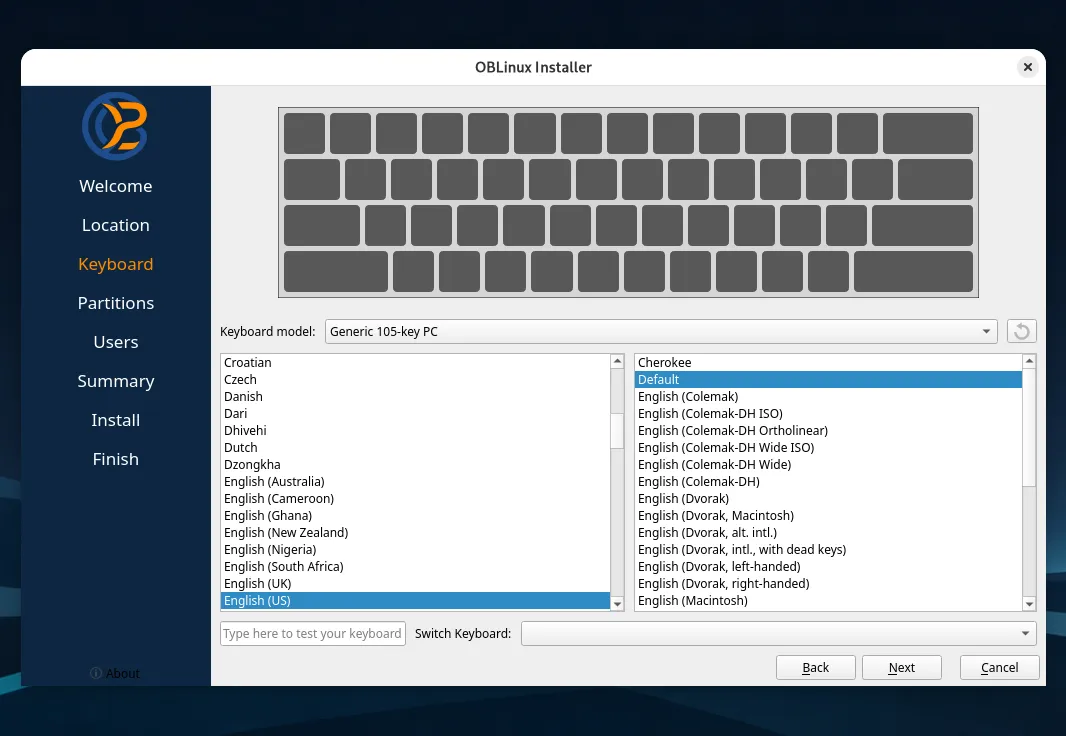
Task: Choose English (Dvorak, Macintosh) variant
Action: click(828, 515)
